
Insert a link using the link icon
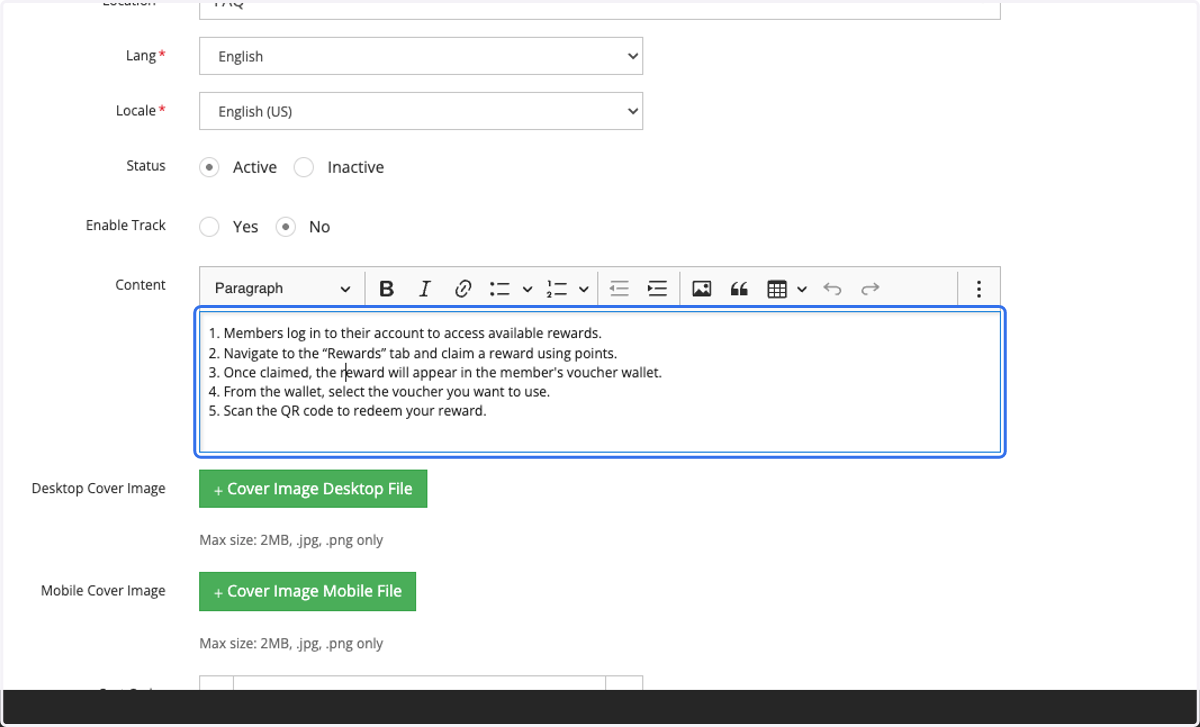(x=463, y=289)
